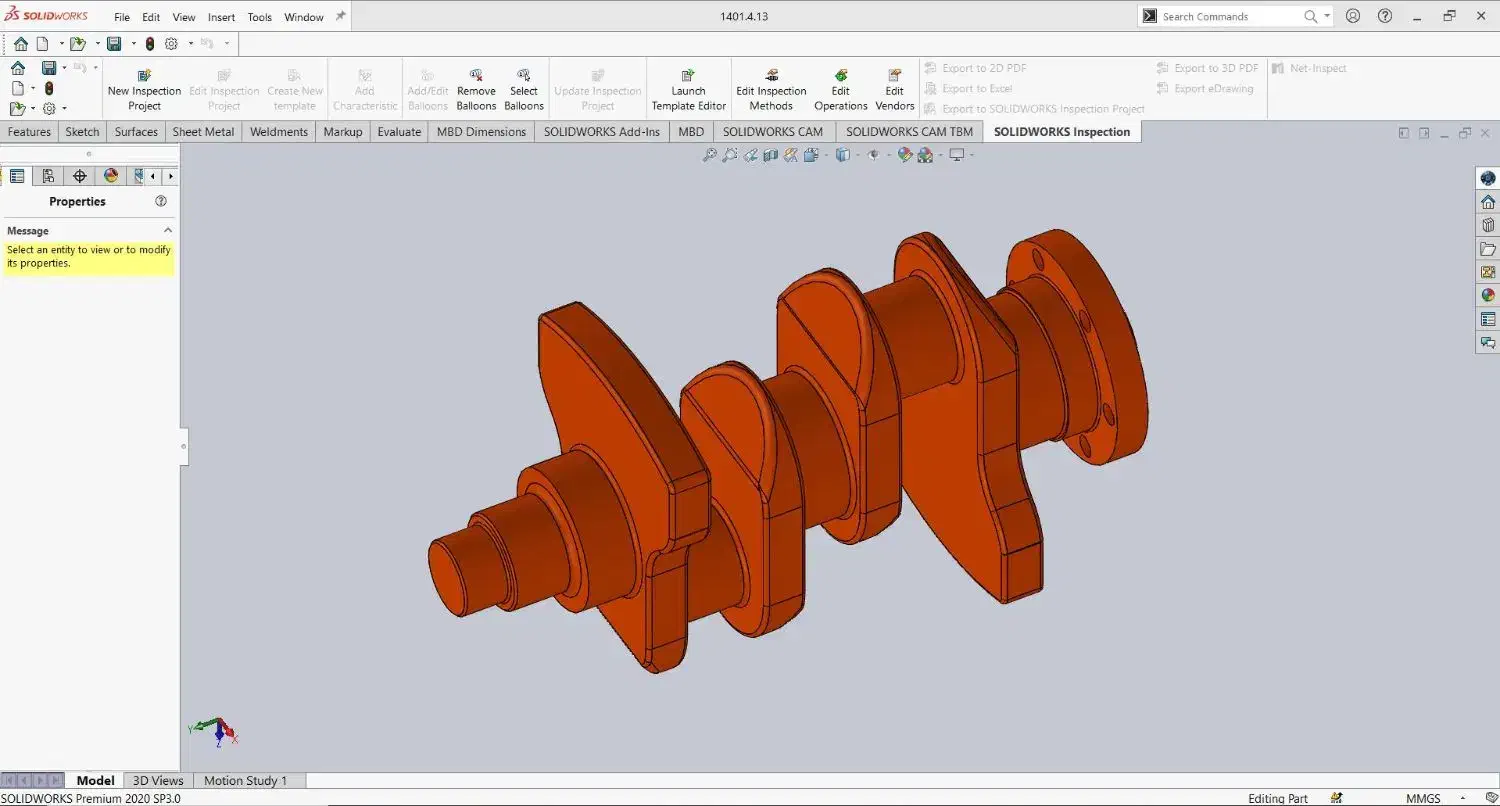
Task: Collapse the Message section chevron
Action: (x=168, y=231)
